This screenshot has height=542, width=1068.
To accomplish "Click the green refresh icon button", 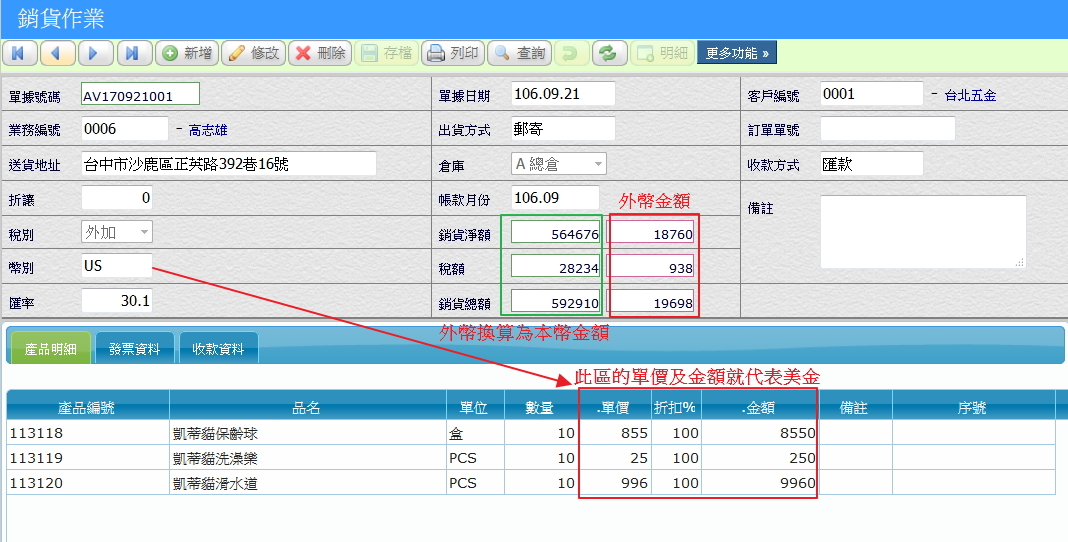I will tap(608, 53).
